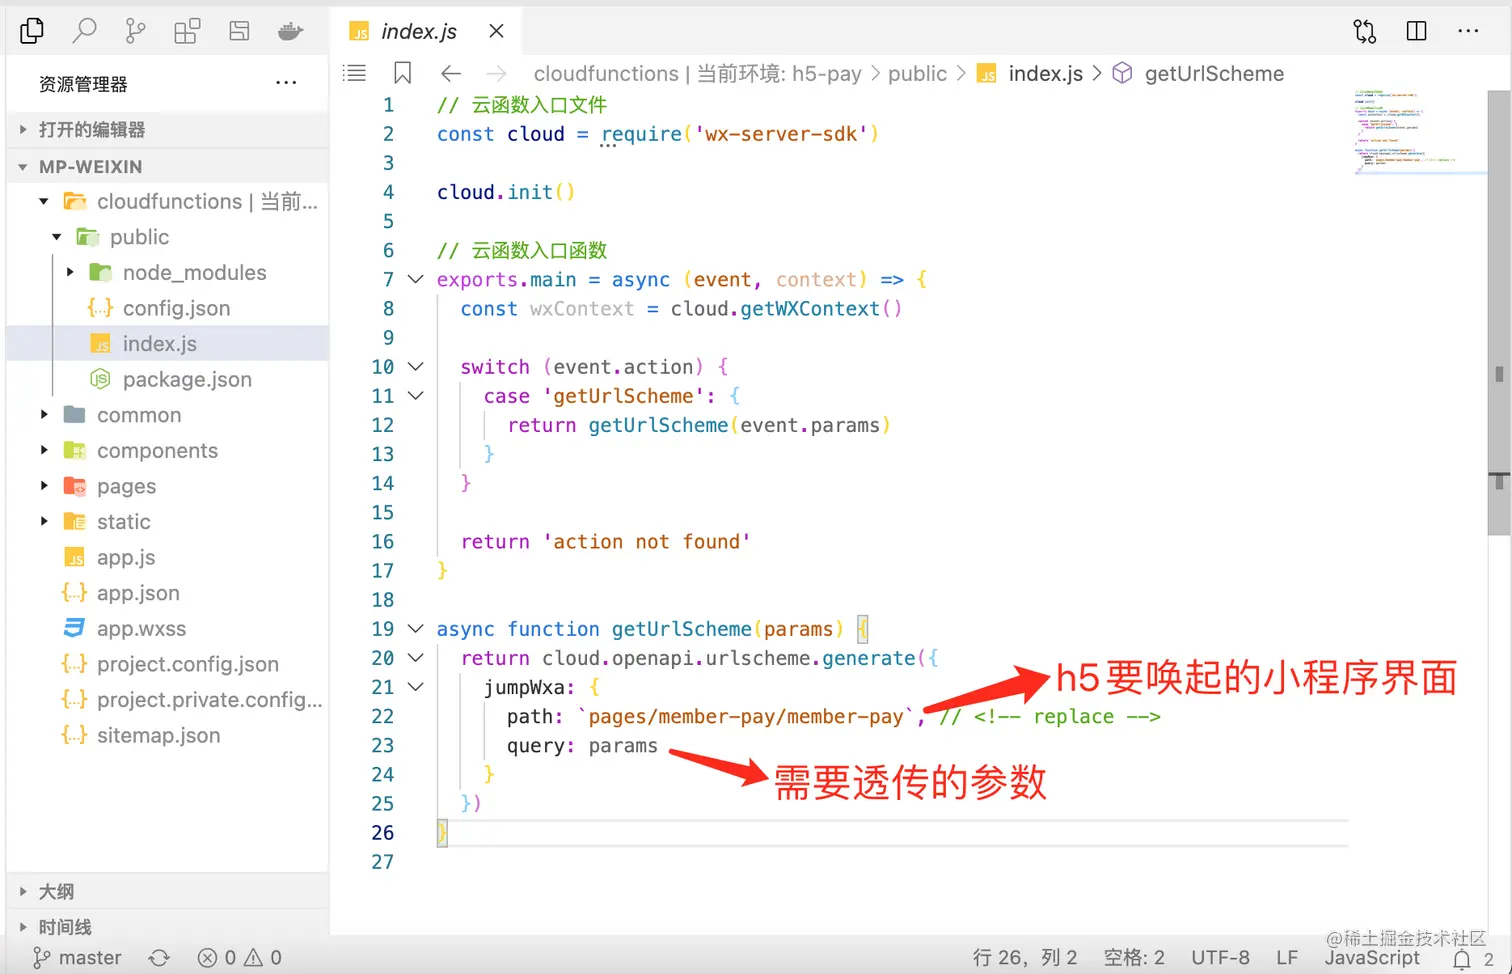Open the editor more actions menu

(x=1468, y=31)
